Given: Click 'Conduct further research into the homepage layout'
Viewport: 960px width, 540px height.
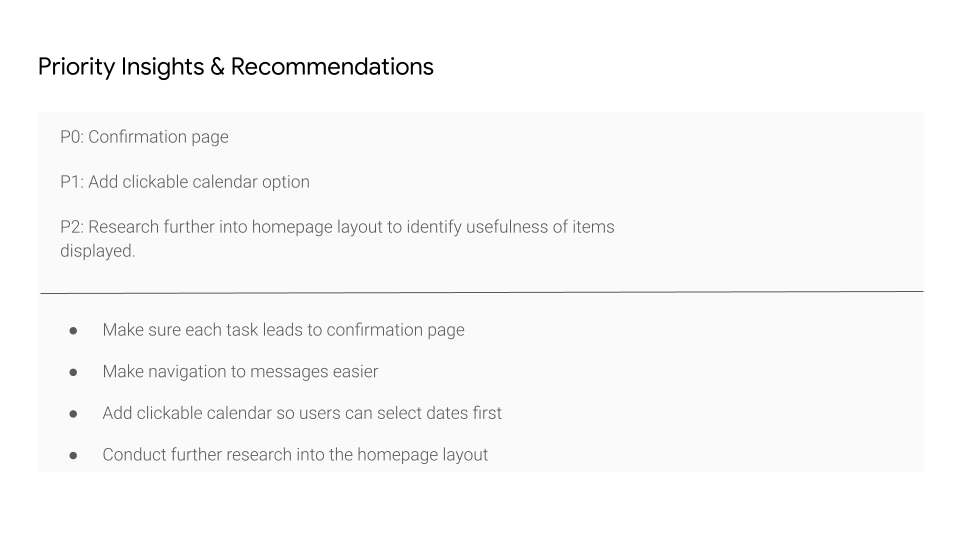Looking at the screenshot, I should pyautogui.click(x=295, y=455).
